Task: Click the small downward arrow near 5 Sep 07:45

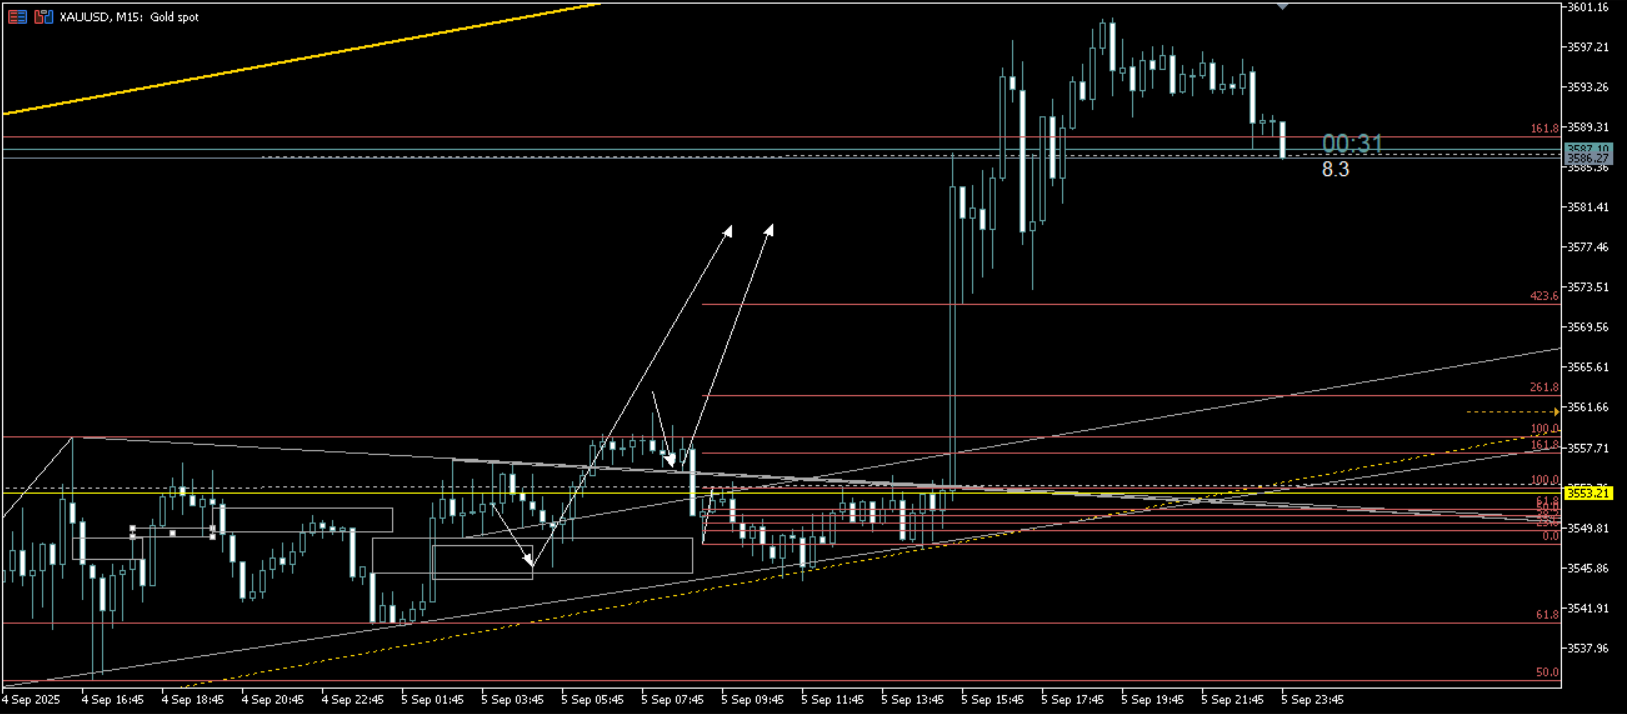Action: point(669,461)
